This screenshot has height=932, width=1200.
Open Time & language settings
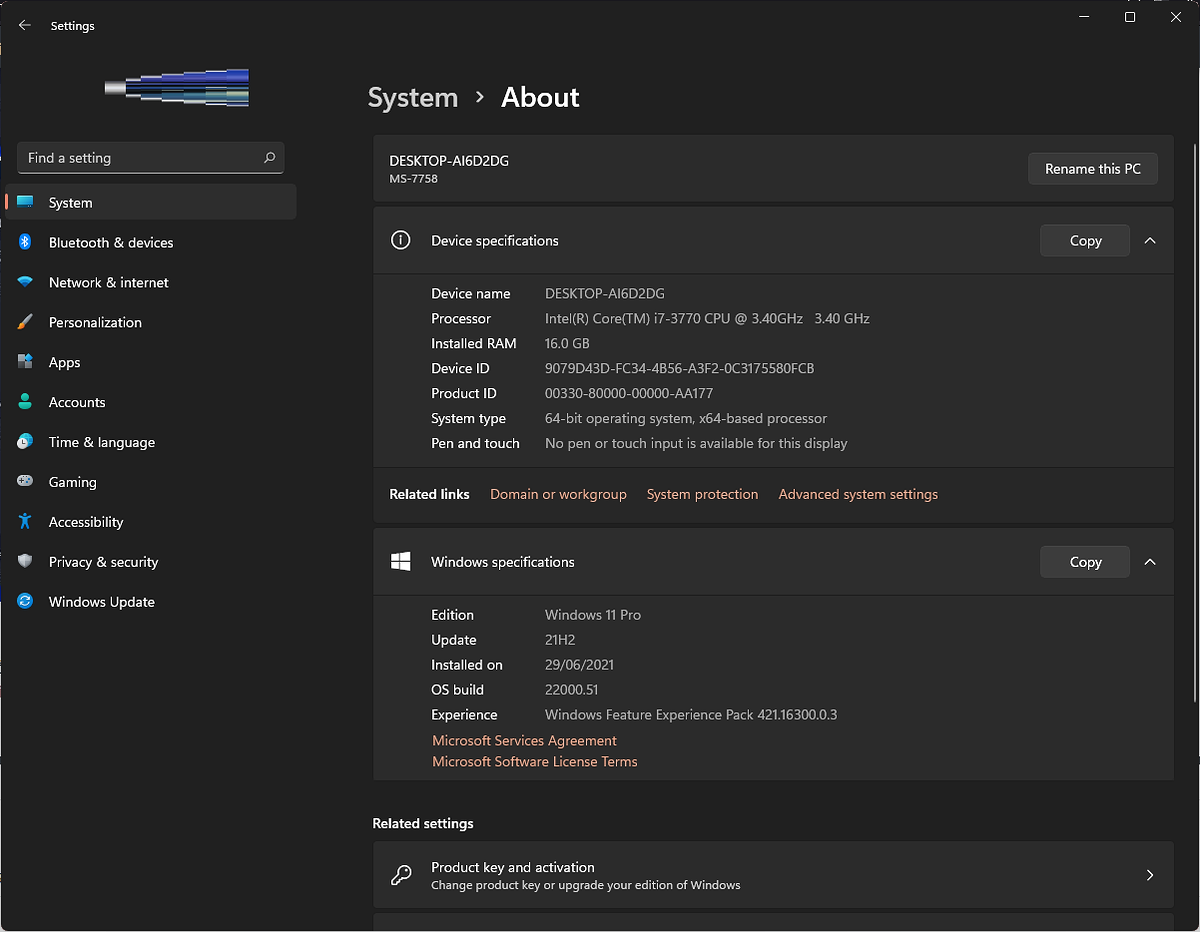151,442
